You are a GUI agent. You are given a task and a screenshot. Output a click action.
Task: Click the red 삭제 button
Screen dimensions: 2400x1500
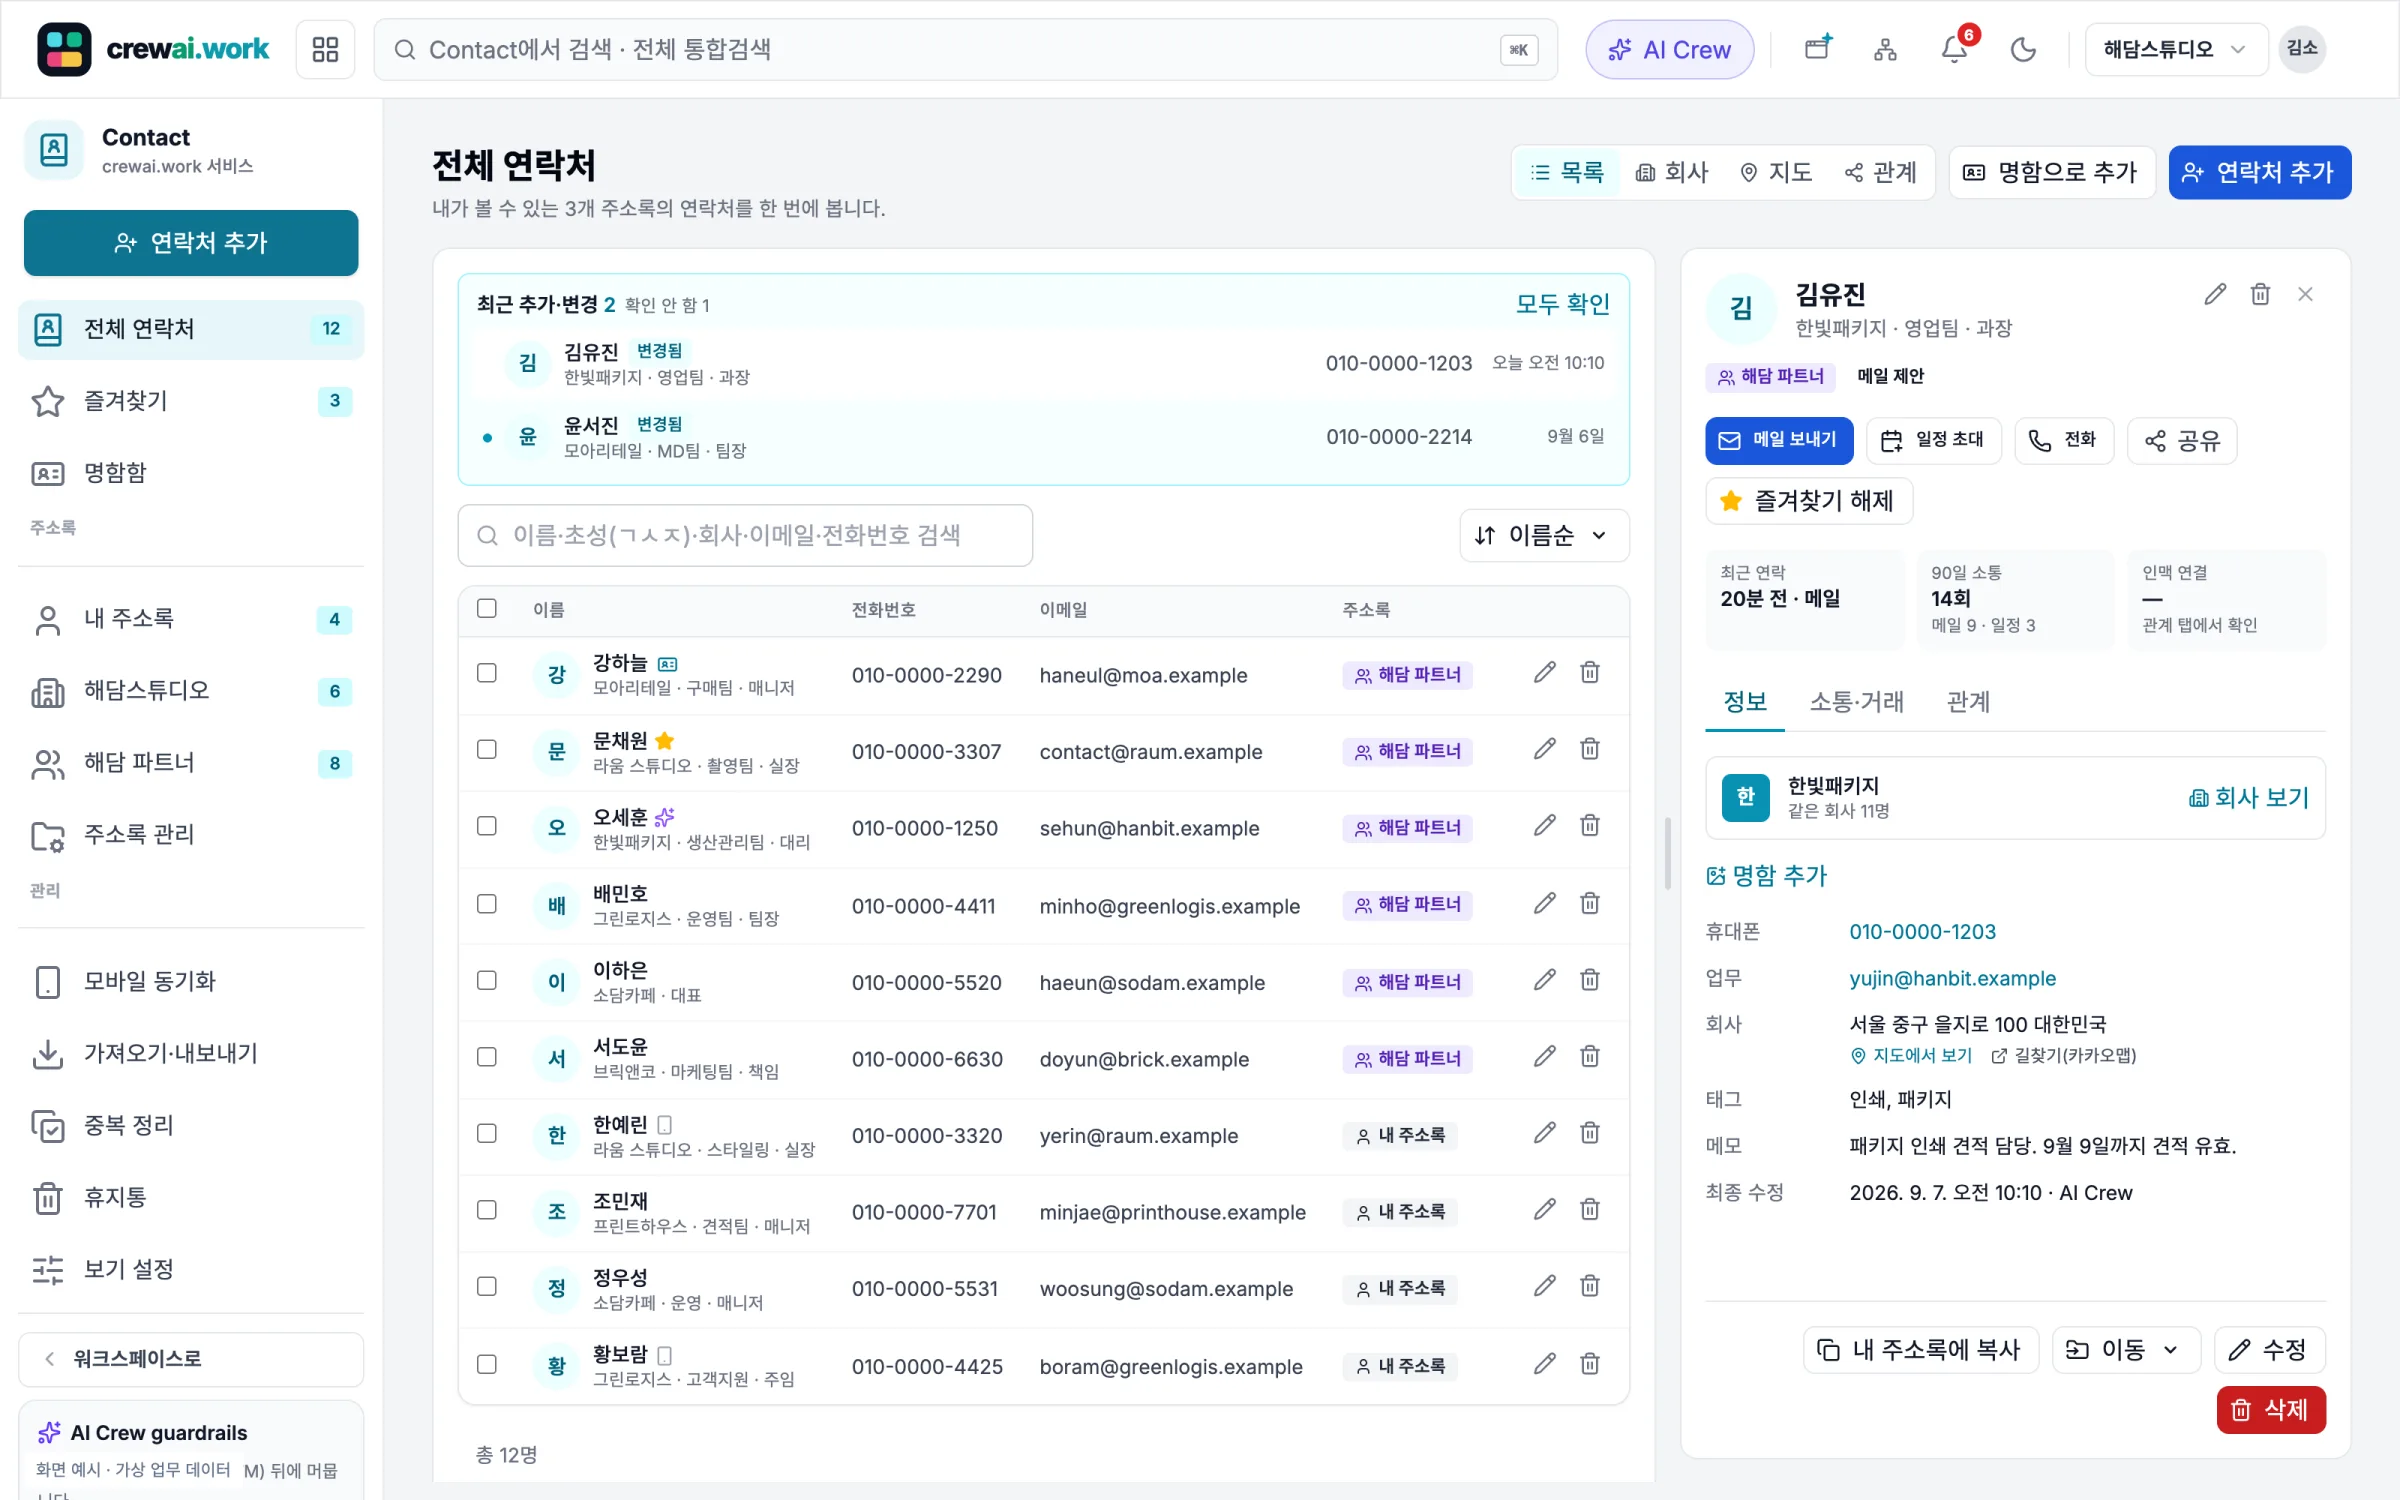[x=2271, y=1410]
